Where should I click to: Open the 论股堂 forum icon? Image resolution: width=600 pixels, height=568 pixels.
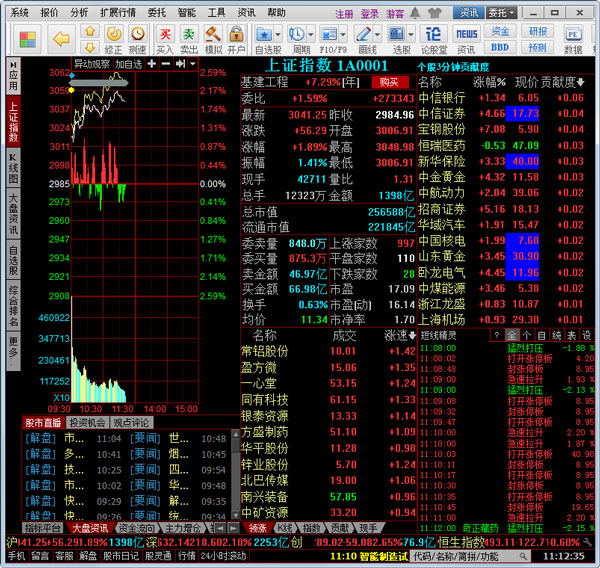point(434,34)
